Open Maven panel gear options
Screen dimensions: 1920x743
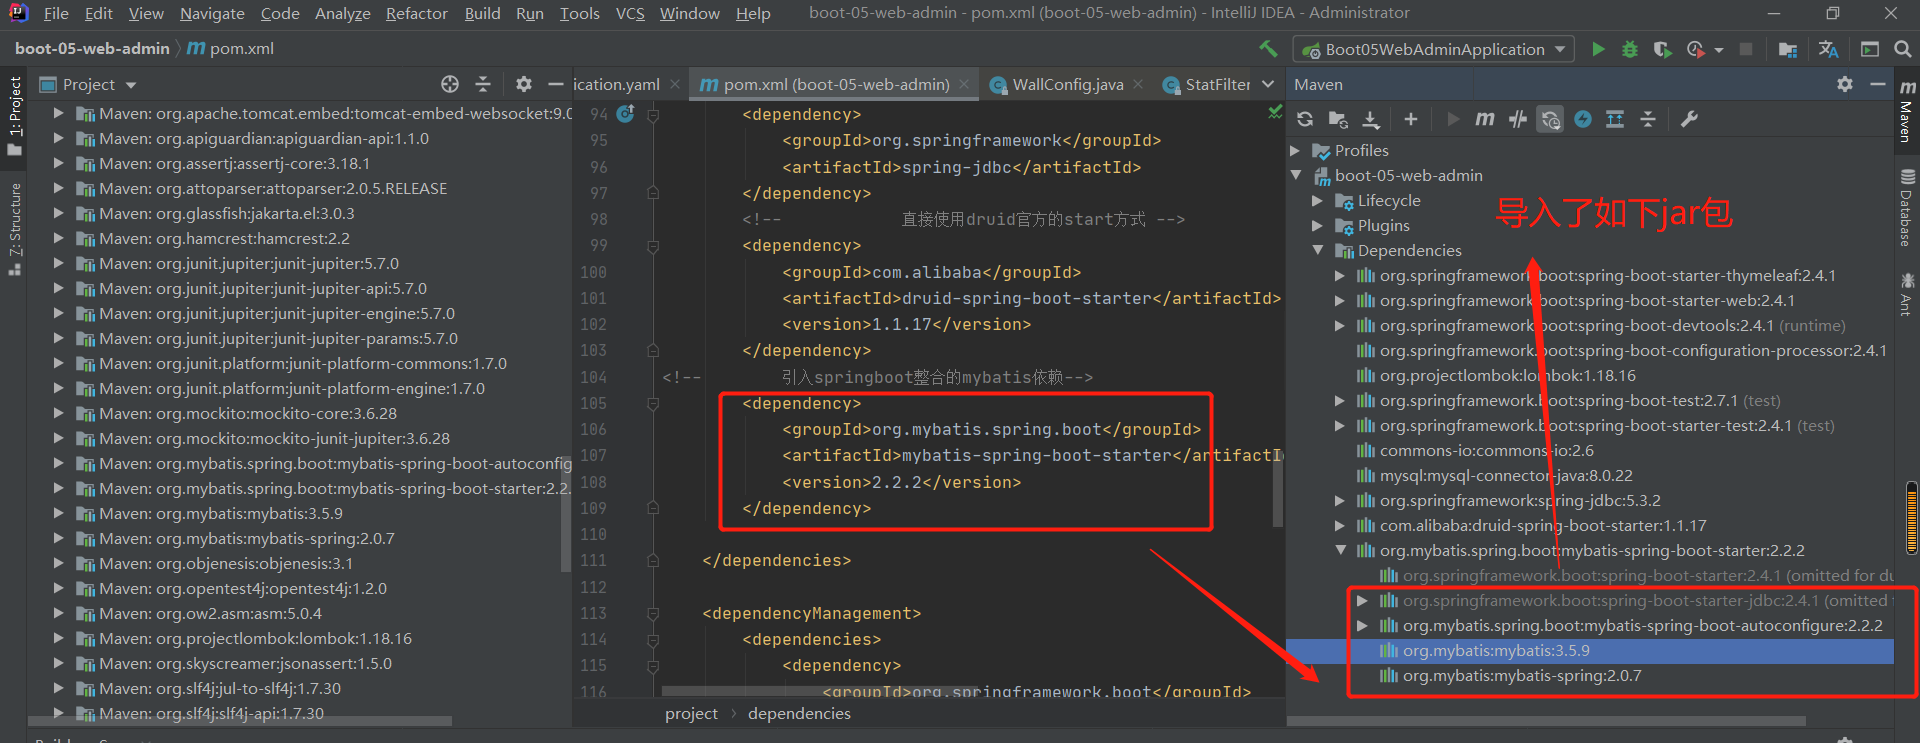[x=1845, y=85]
